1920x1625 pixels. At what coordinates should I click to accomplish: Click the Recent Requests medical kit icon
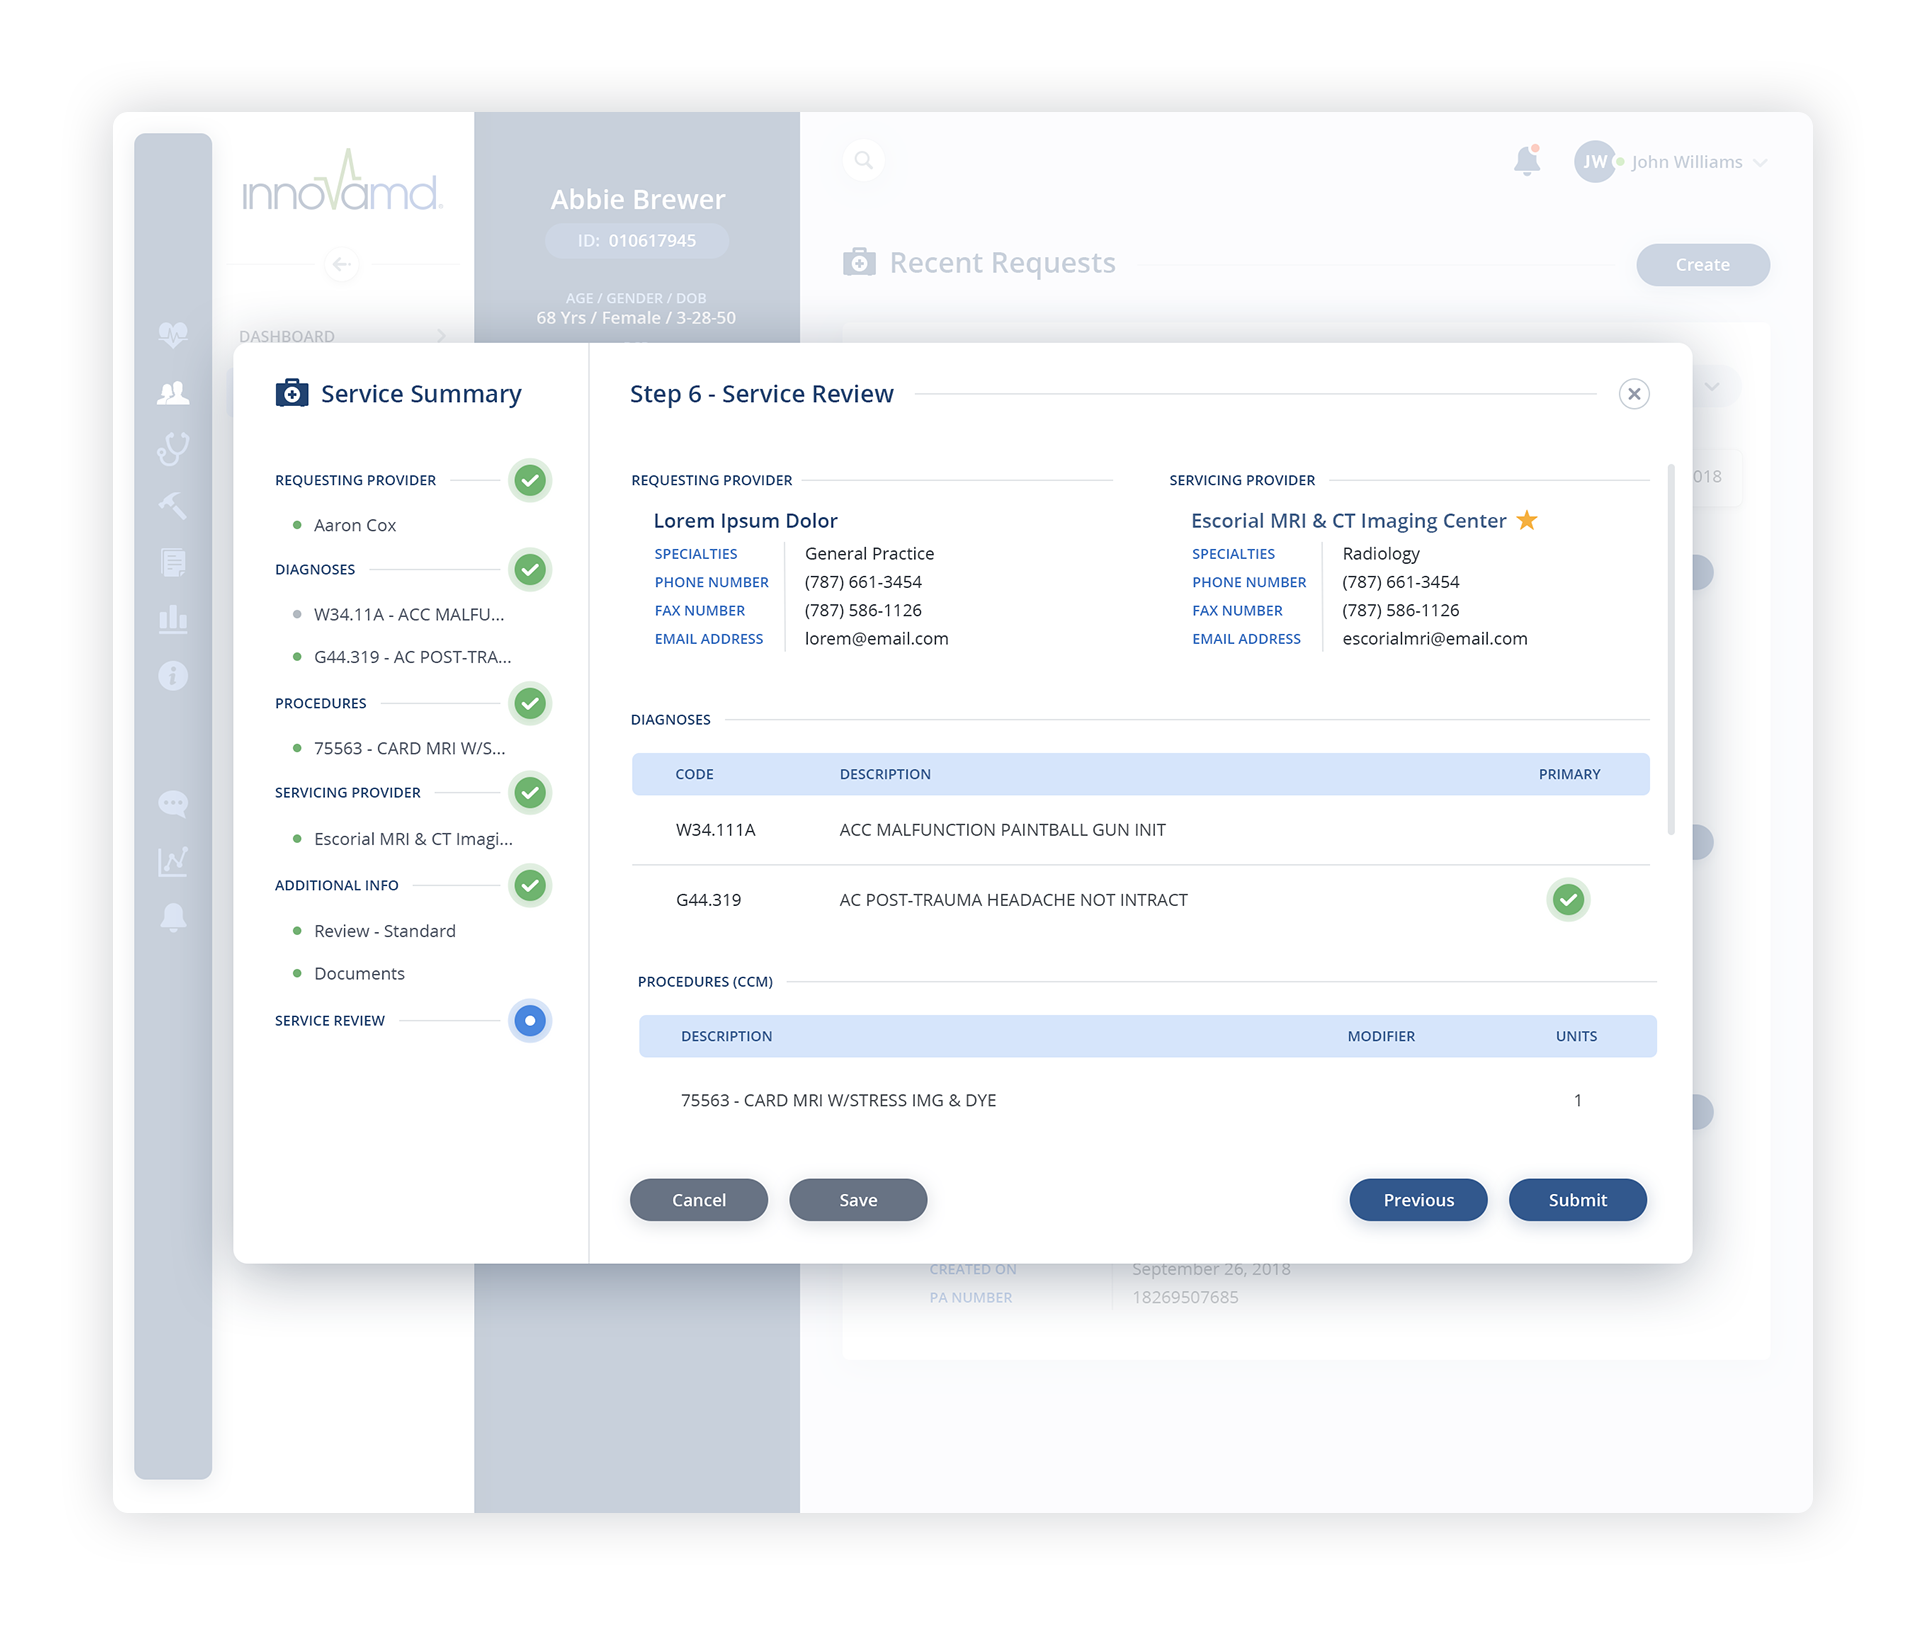tap(859, 262)
